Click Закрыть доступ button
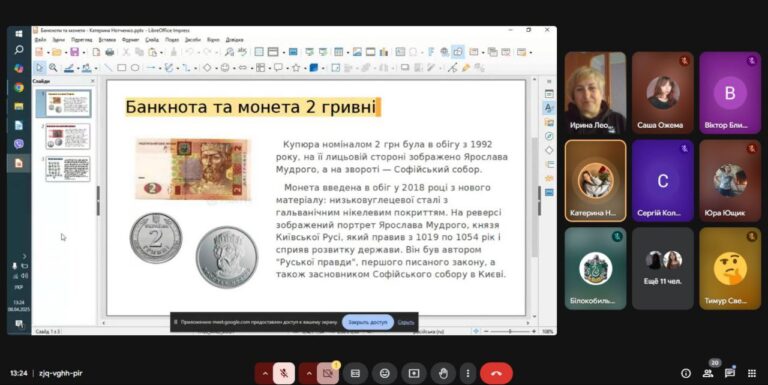Image resolution: width=768 pixels, height=385 pixels. [368, 322]
